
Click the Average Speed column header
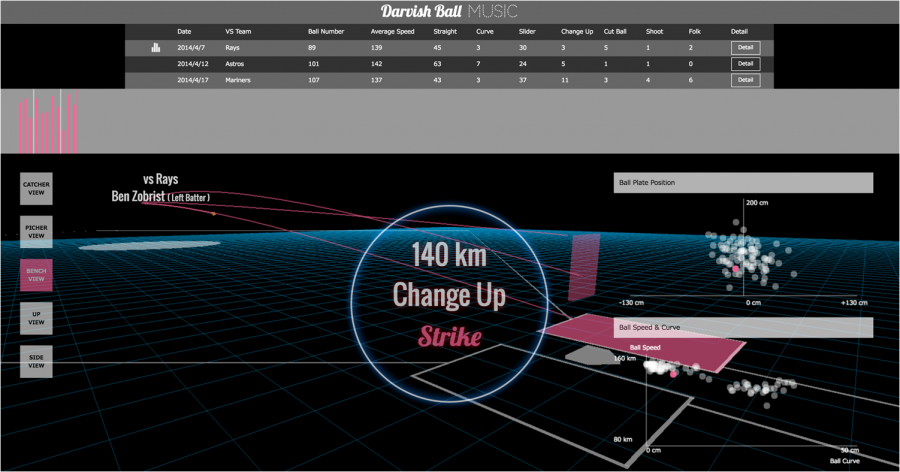pyautogui.click(x=390, y=31)
